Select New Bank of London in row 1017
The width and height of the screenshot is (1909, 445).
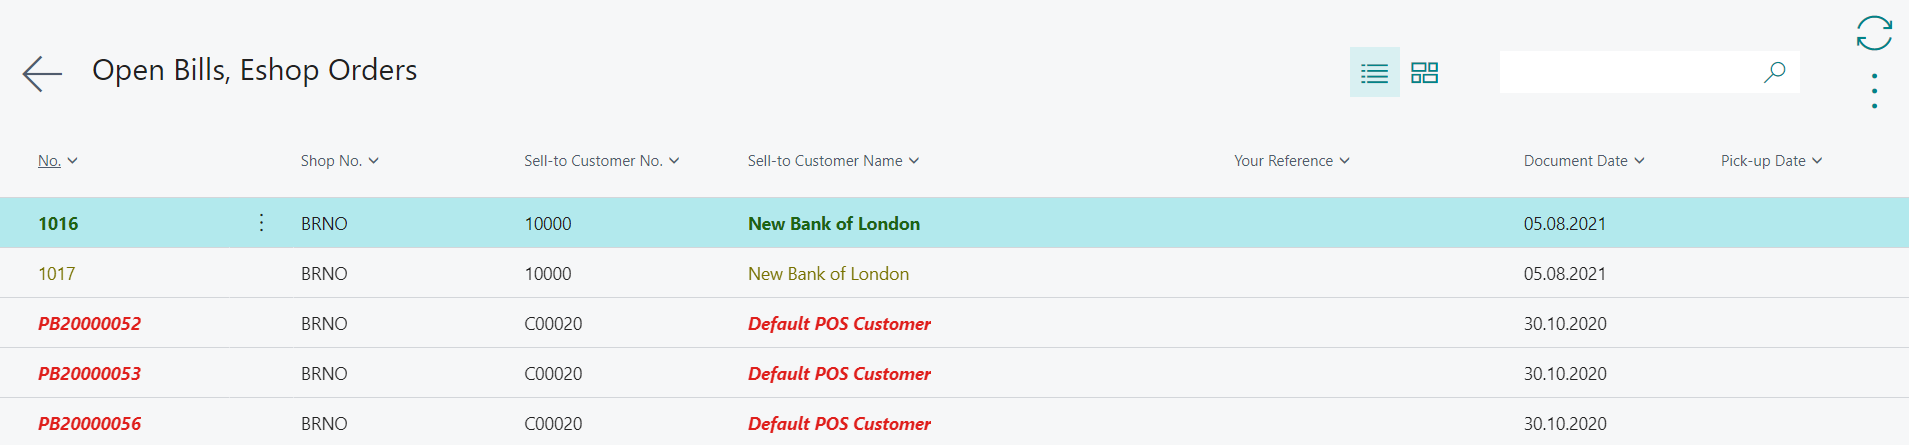pyautogui.click(x=828, y=274)
